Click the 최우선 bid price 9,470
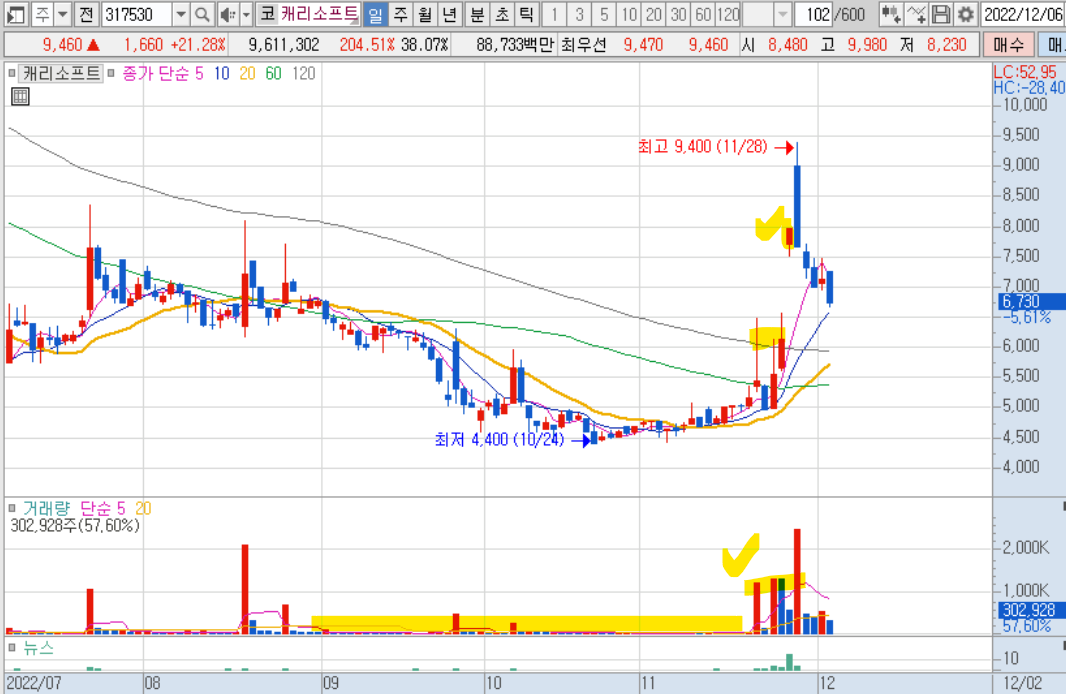Screen dimensions: 1066x694 643,45
